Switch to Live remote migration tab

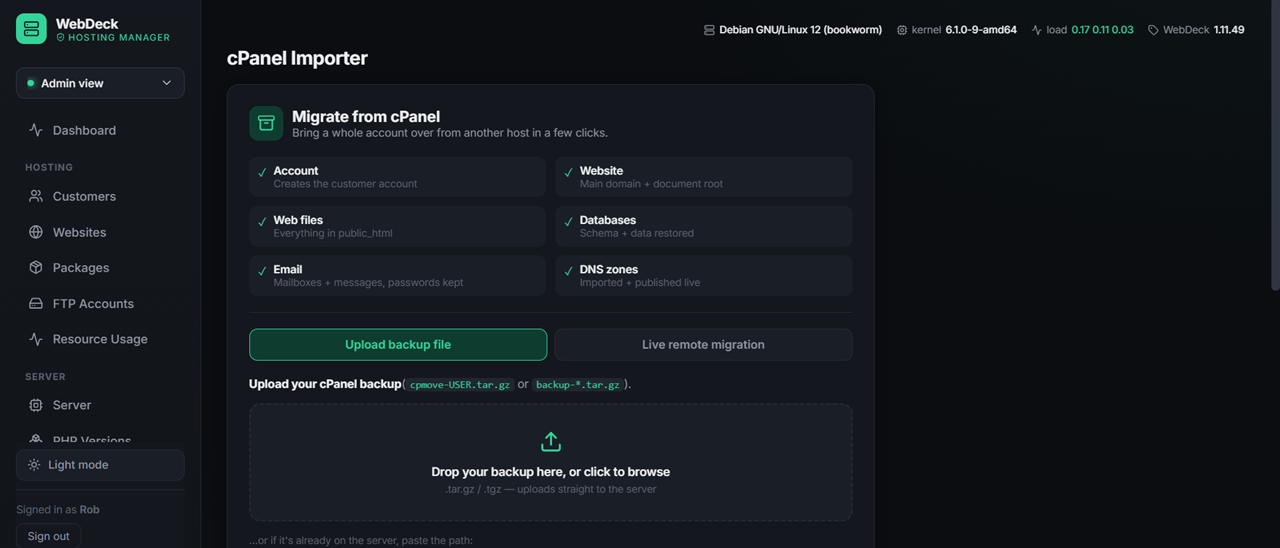703,344
